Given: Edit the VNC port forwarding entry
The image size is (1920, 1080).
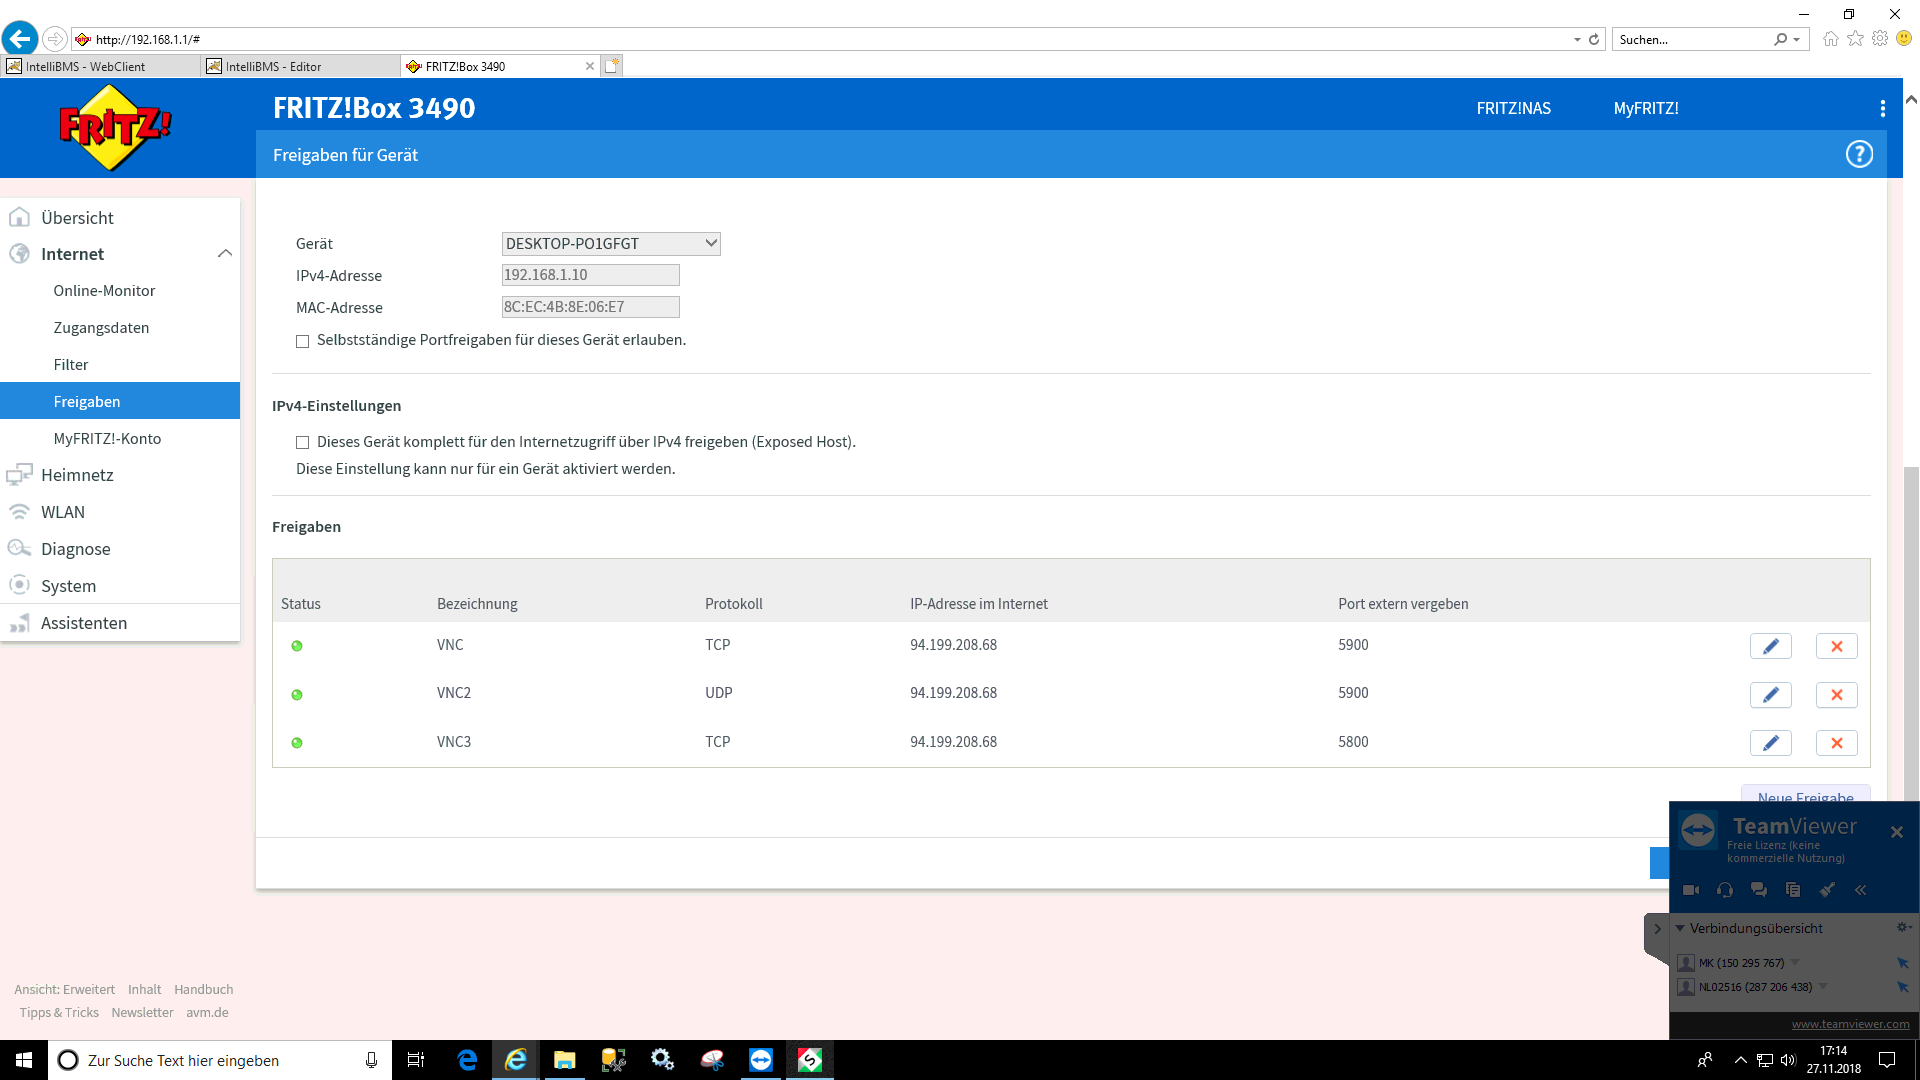Looking at the screenshot, I should 1770,646.
